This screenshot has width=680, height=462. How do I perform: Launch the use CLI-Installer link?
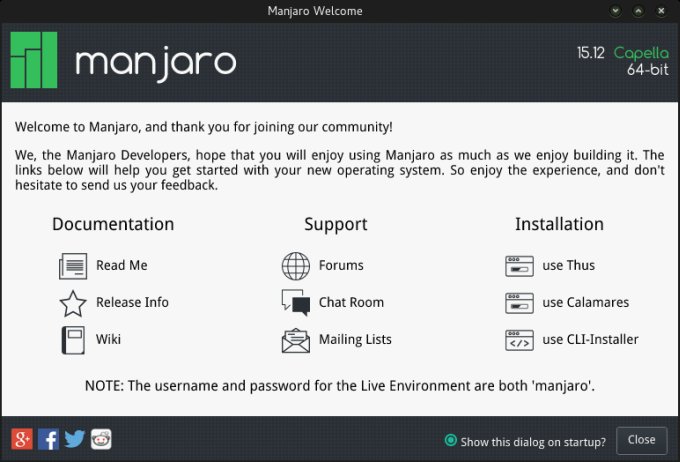click(590, 339)
